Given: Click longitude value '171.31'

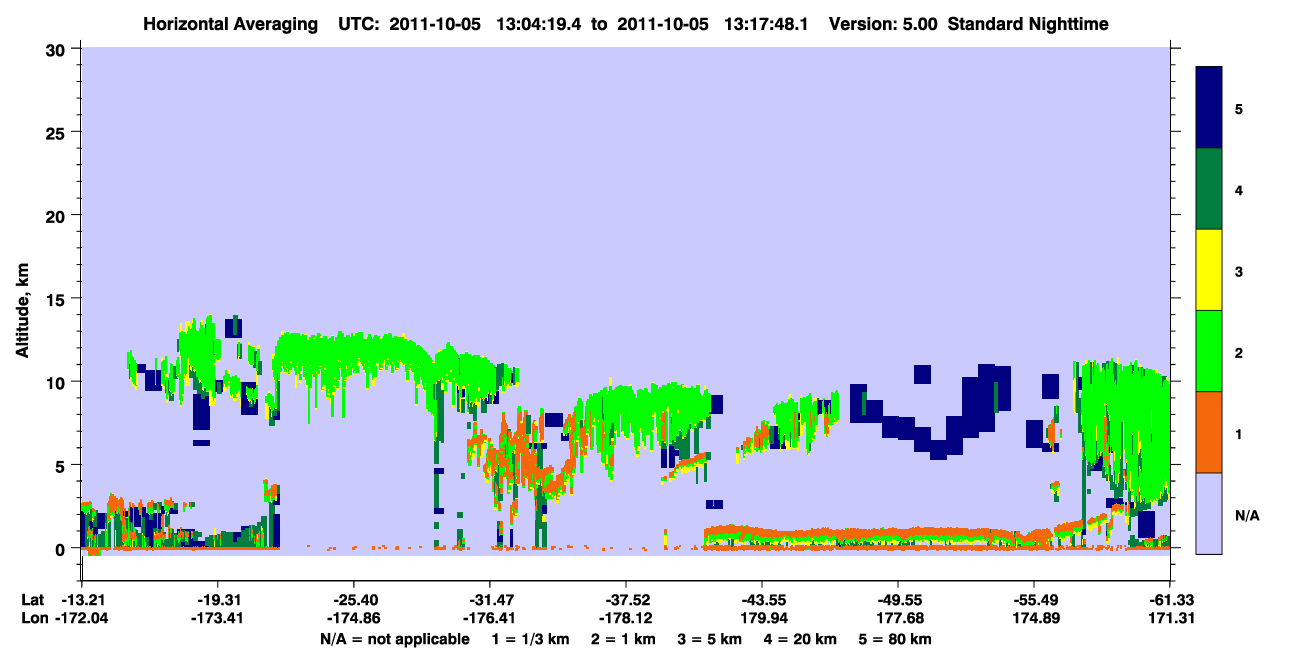Looking at the screenshot, I should click(x=1170, y=619).
